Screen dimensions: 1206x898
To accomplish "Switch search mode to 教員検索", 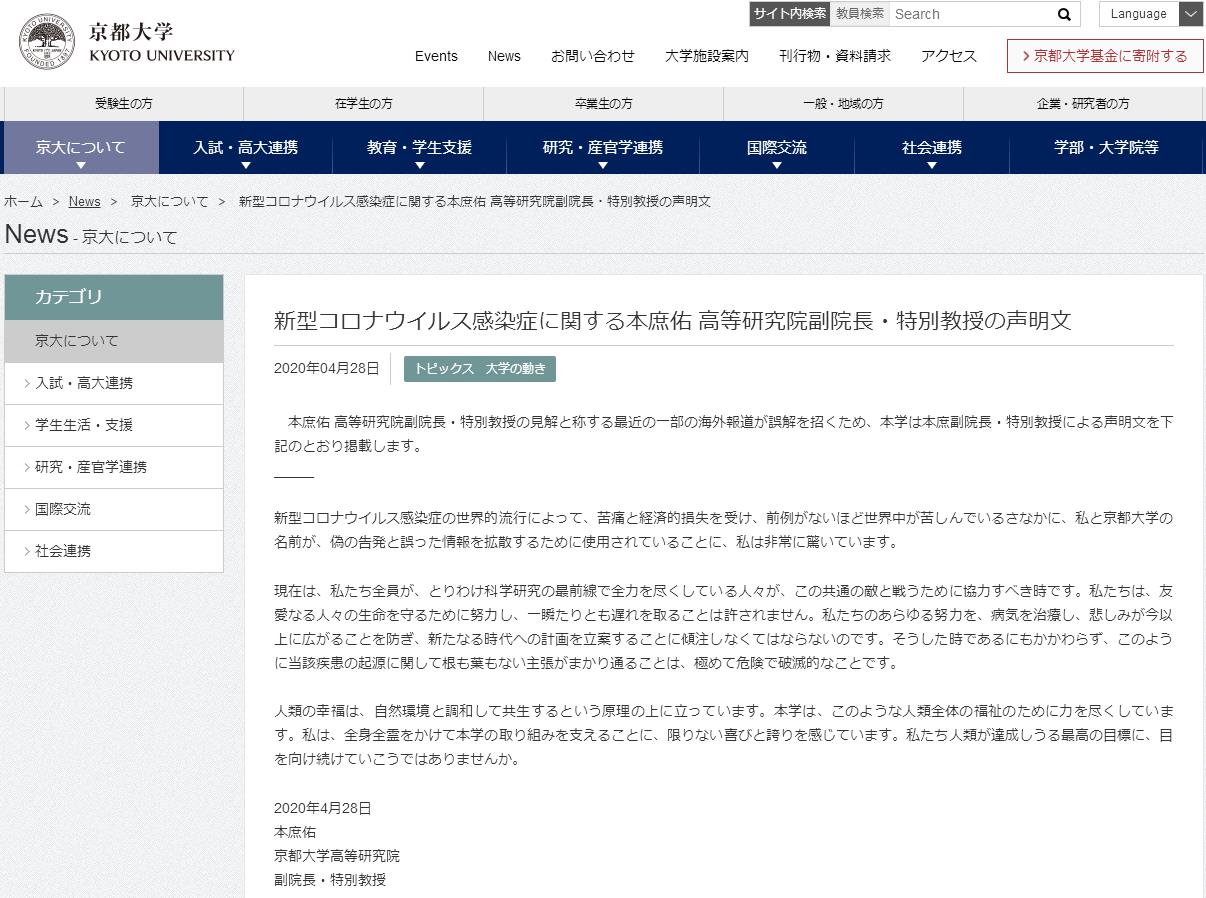I will click(859, 14).
